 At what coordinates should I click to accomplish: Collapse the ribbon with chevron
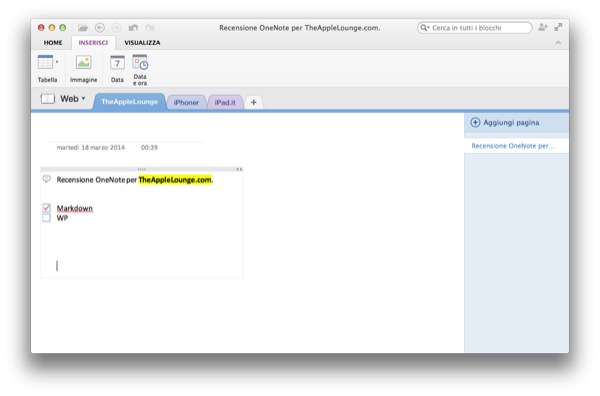pyautogui.click(x=558, y=43)
